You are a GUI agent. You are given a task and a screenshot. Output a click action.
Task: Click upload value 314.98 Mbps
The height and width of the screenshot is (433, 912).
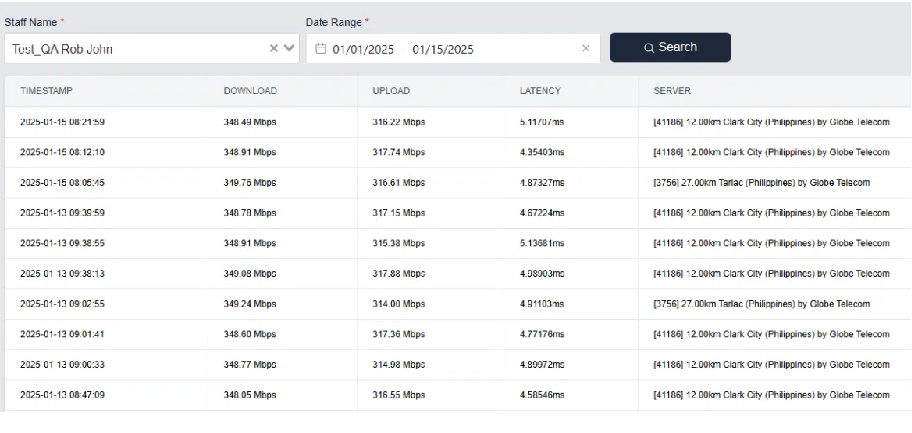[399, 364]
